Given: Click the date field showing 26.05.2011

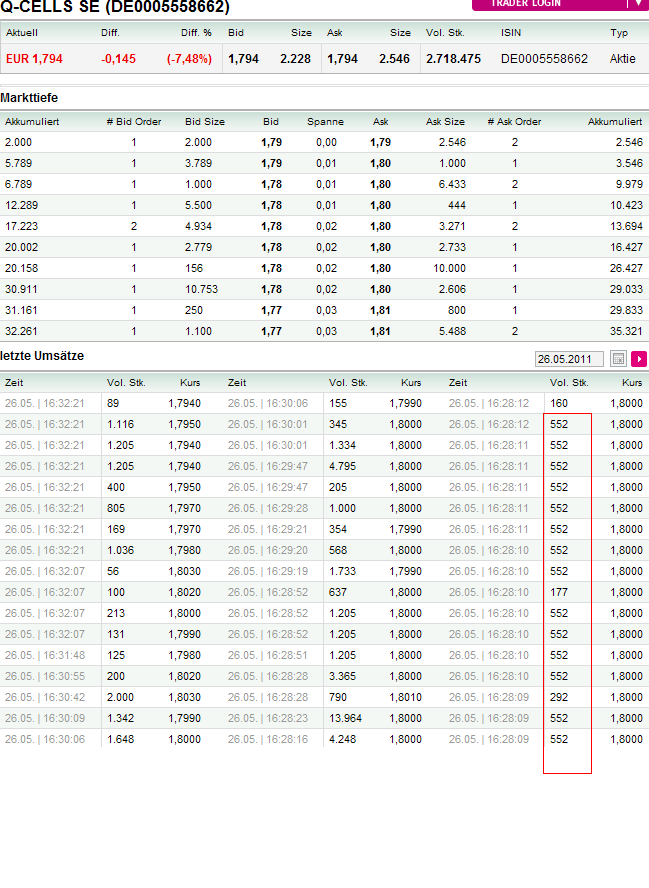Looking at the screenshot, I should coord(569,359).
